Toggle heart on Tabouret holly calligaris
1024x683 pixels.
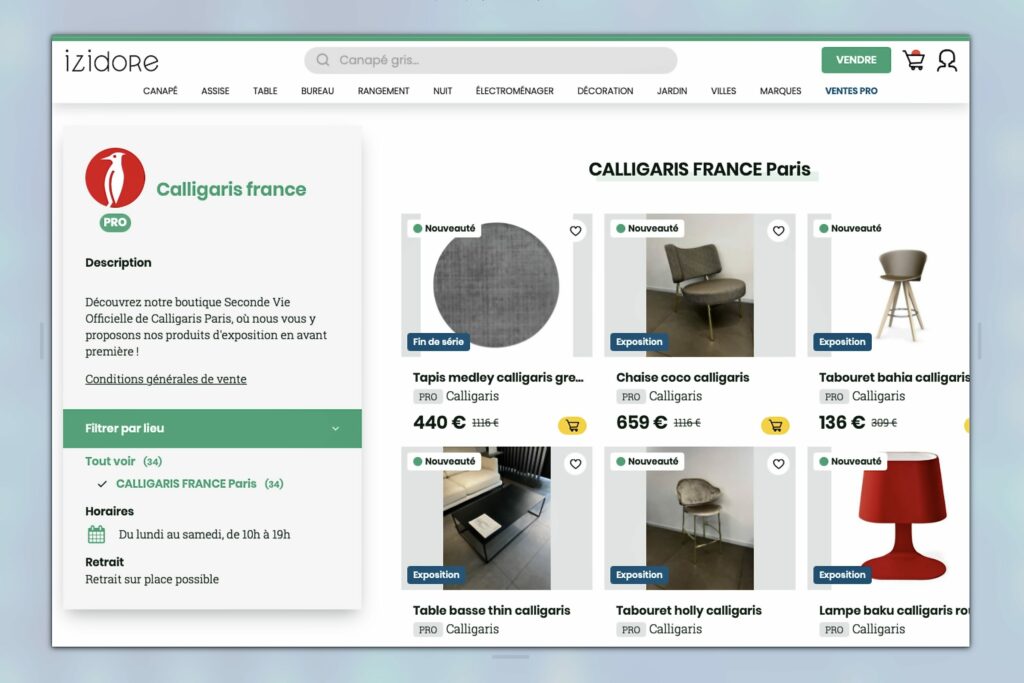click(x=778, y=464)
